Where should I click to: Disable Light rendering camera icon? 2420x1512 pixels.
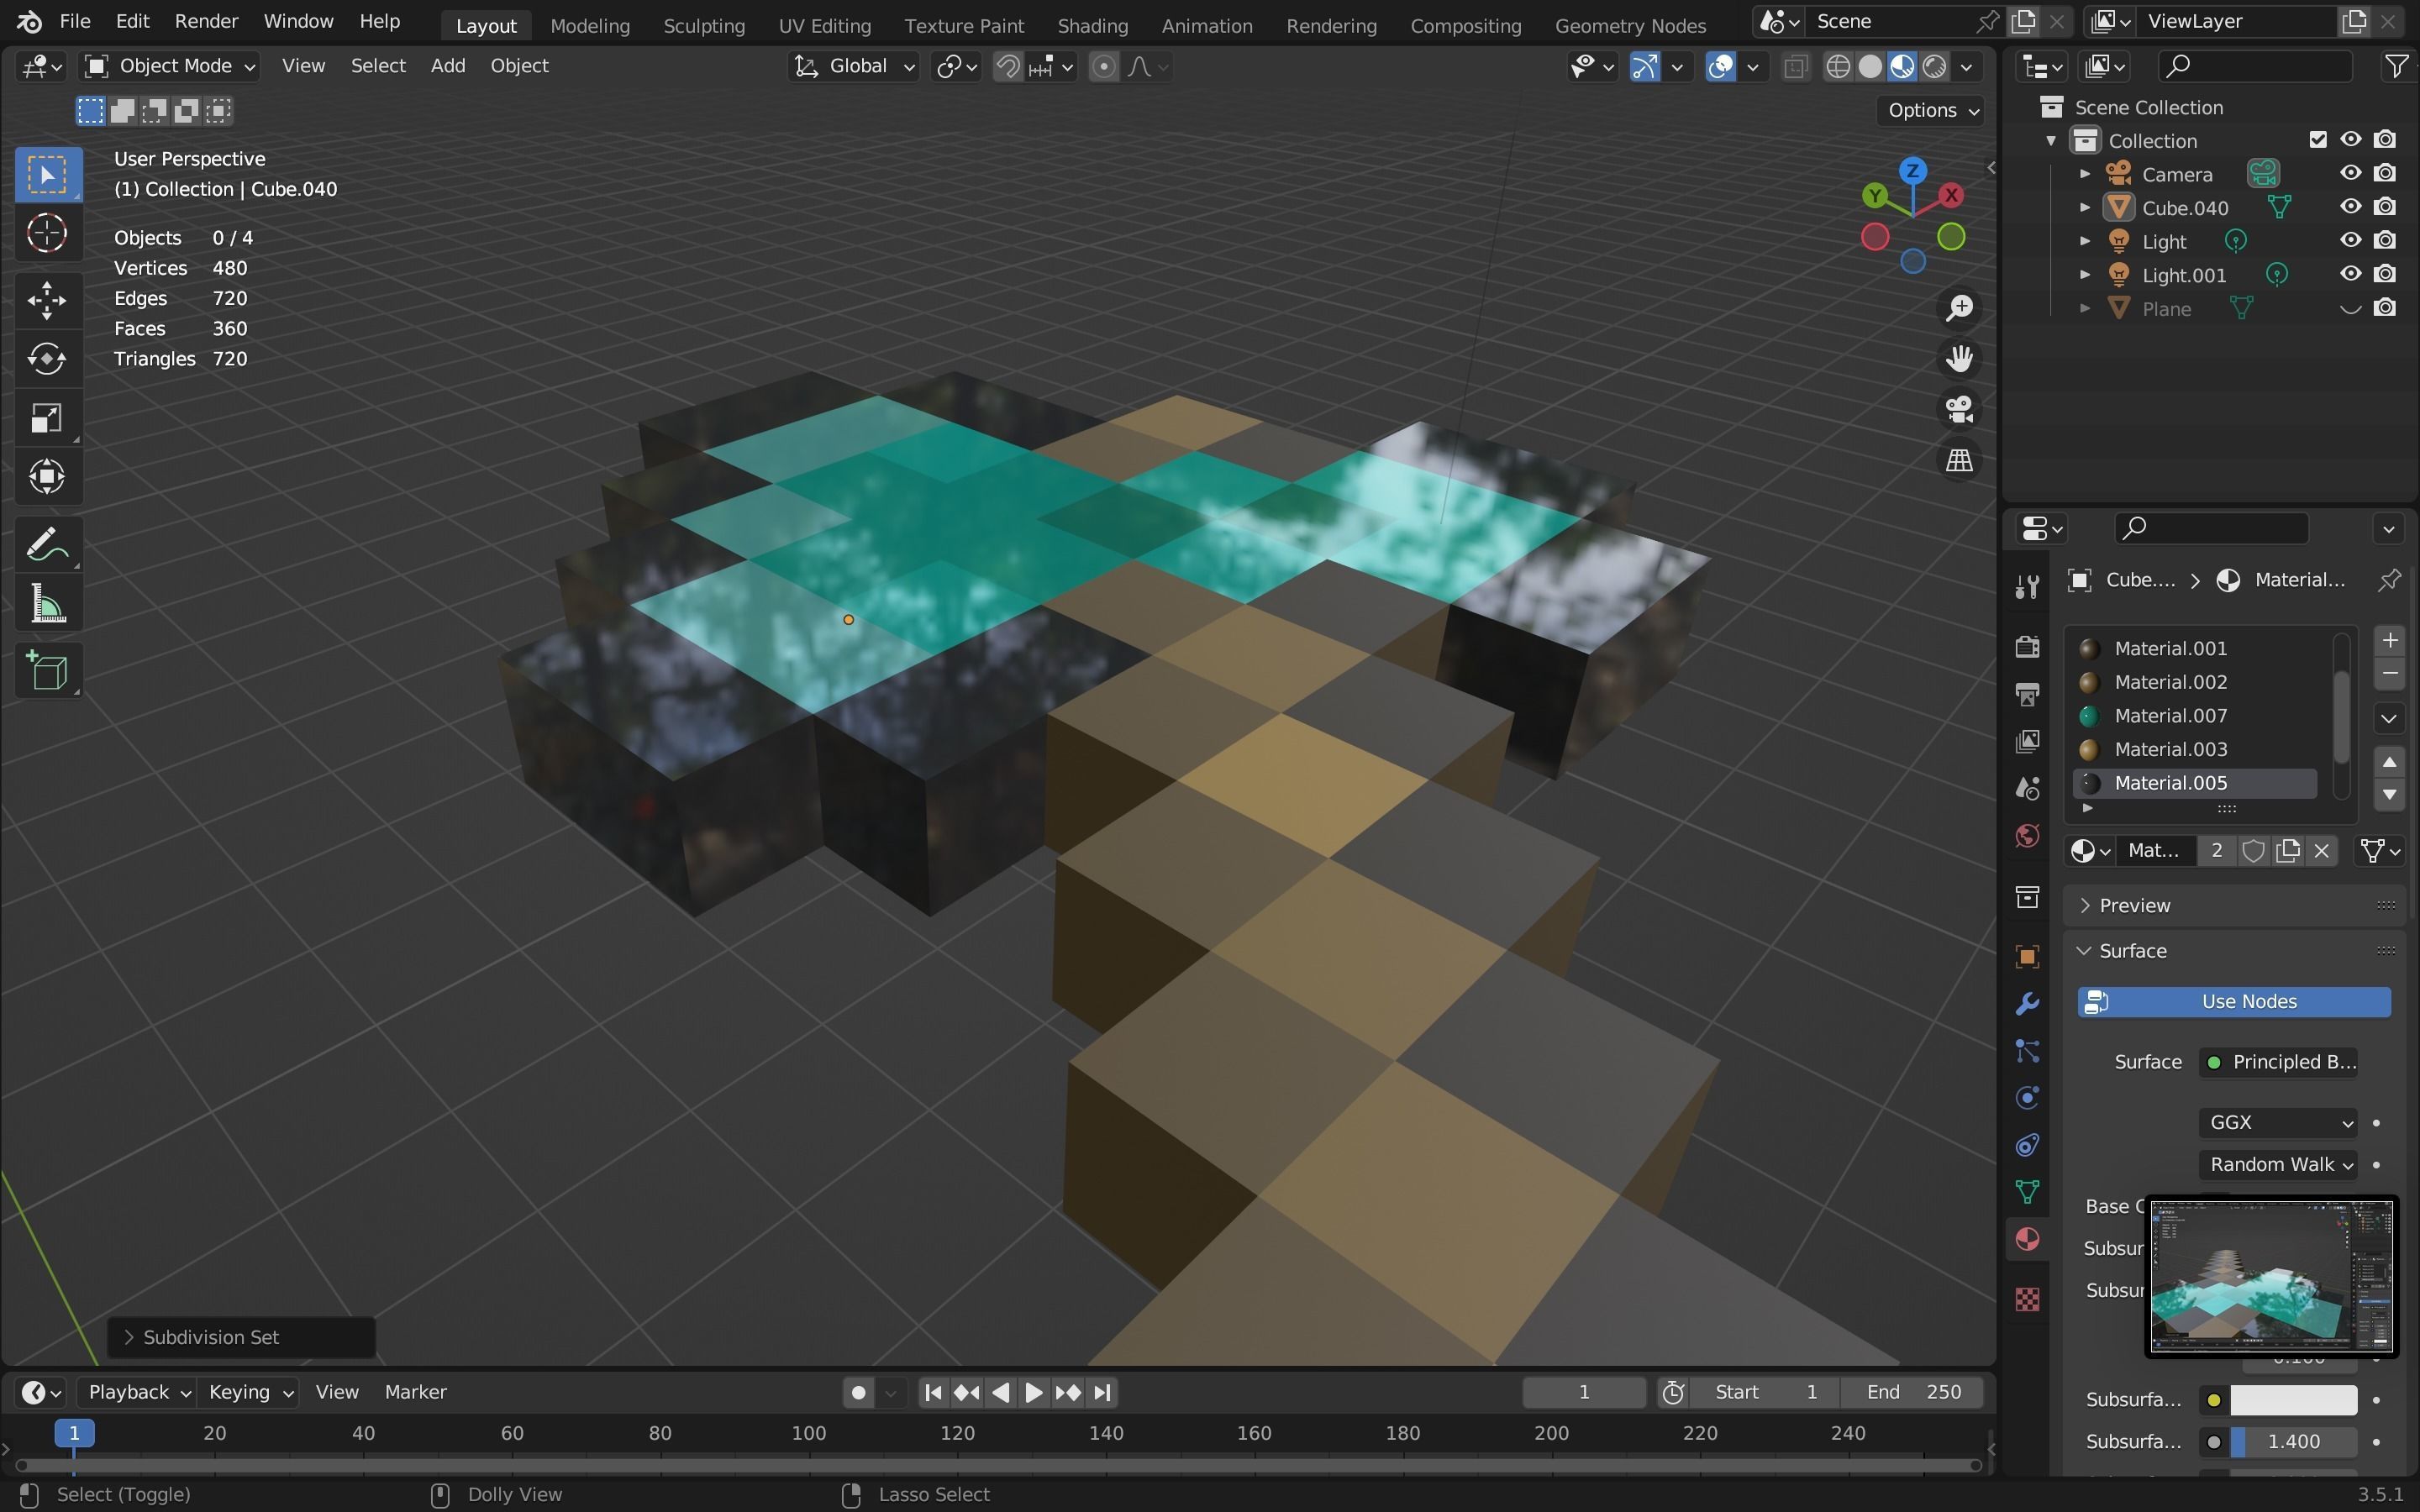tap(2385, 241)
